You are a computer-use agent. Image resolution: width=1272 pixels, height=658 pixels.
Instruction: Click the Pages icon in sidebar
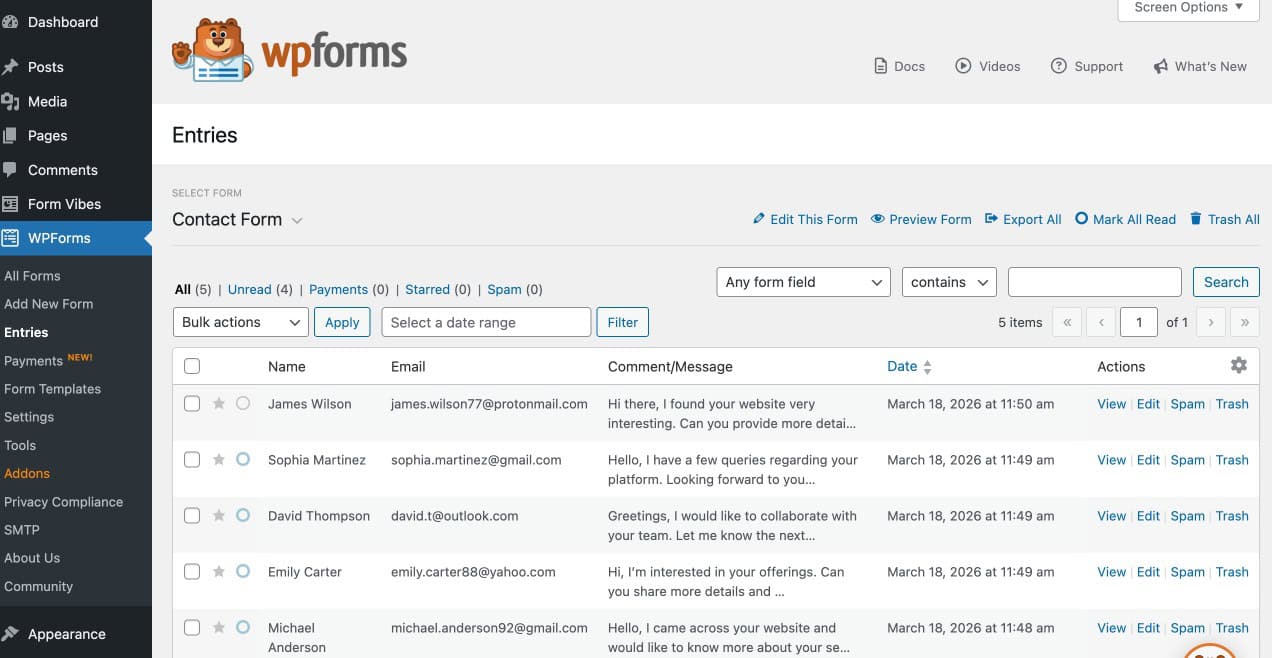10,135
